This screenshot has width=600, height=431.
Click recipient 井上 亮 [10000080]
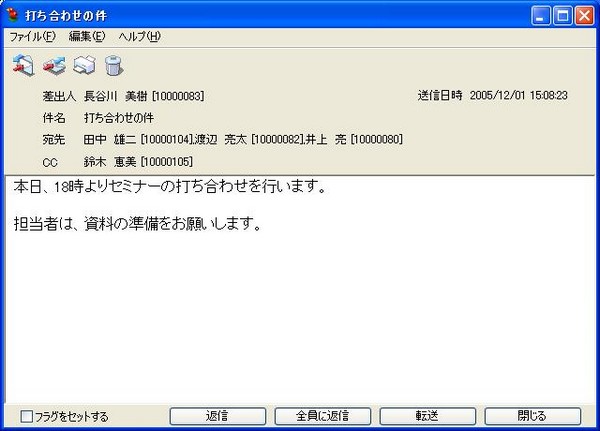(x=354, y=139)
